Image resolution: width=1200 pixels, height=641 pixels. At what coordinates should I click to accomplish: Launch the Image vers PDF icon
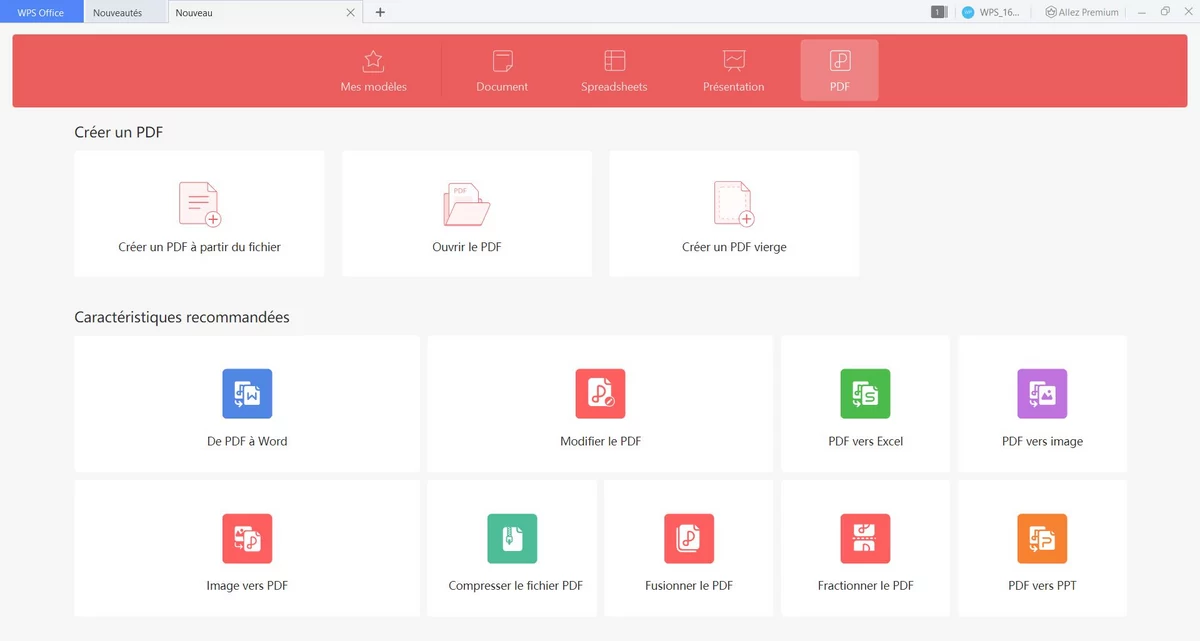click(x=247, y=539)
